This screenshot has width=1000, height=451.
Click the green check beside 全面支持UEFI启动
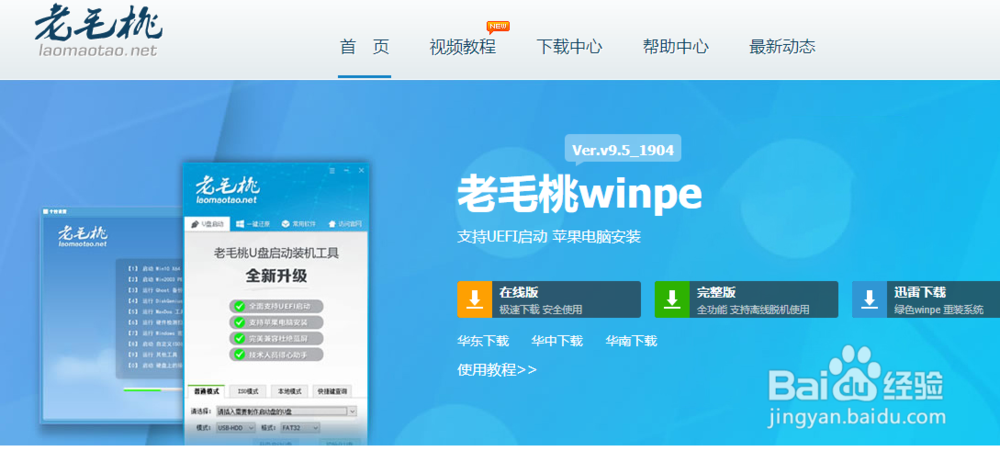tap(239, 306)
